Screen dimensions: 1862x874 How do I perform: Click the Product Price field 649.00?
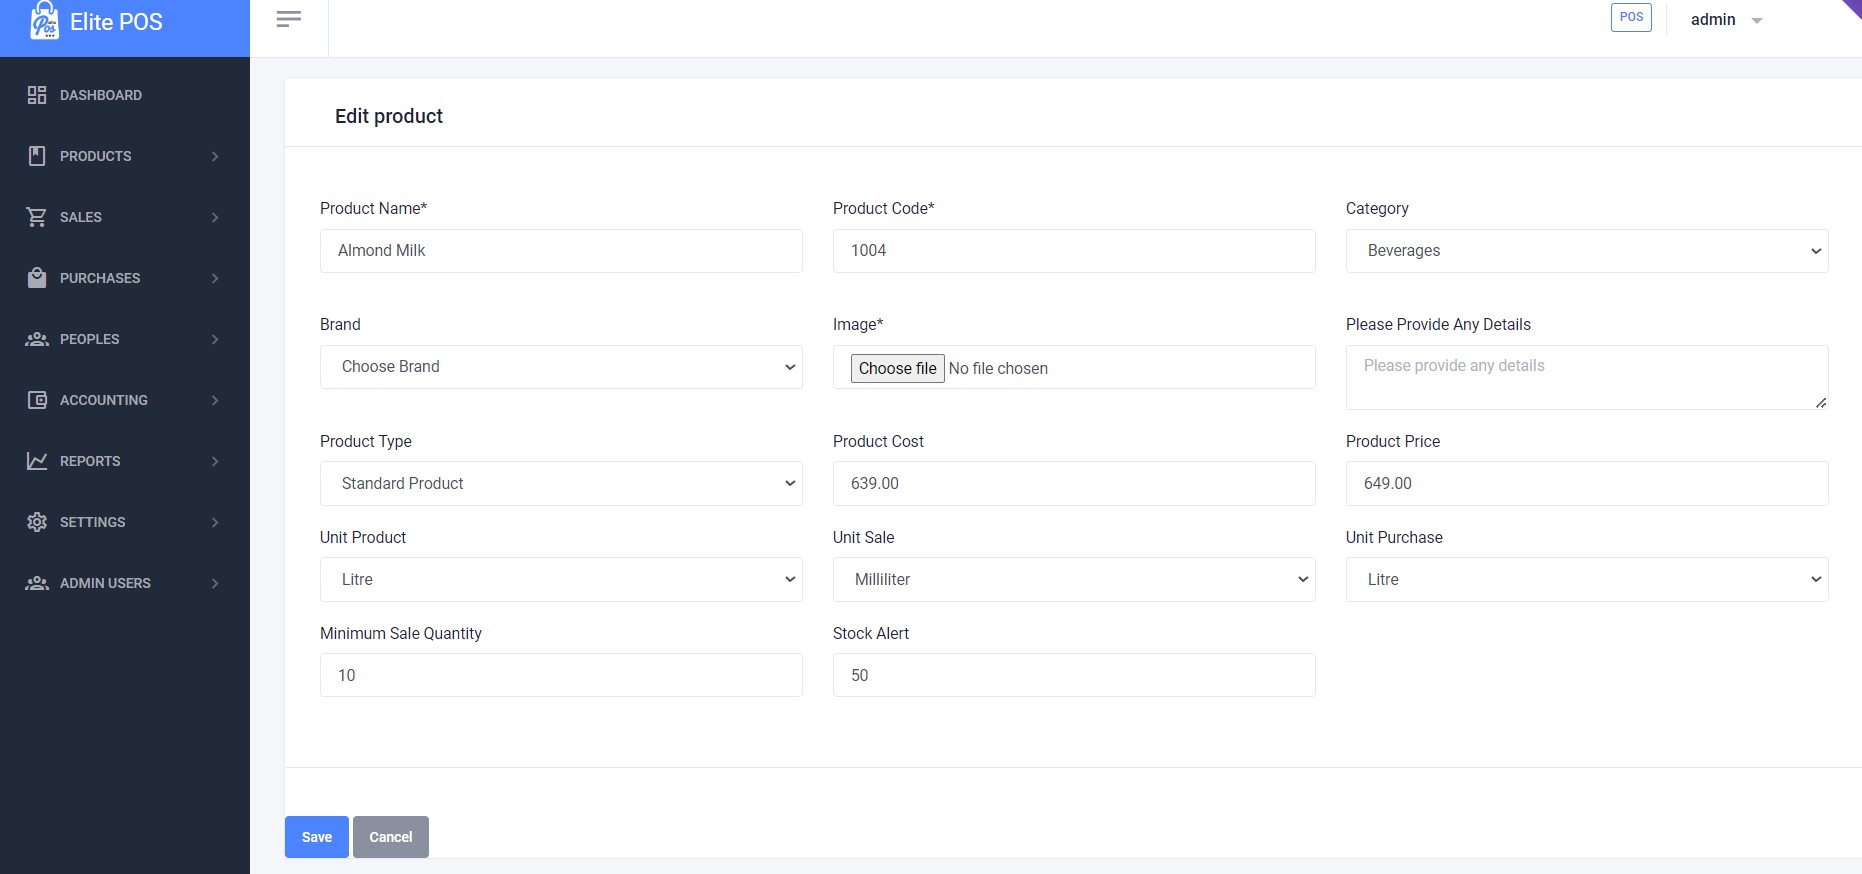pos(1587,483)
